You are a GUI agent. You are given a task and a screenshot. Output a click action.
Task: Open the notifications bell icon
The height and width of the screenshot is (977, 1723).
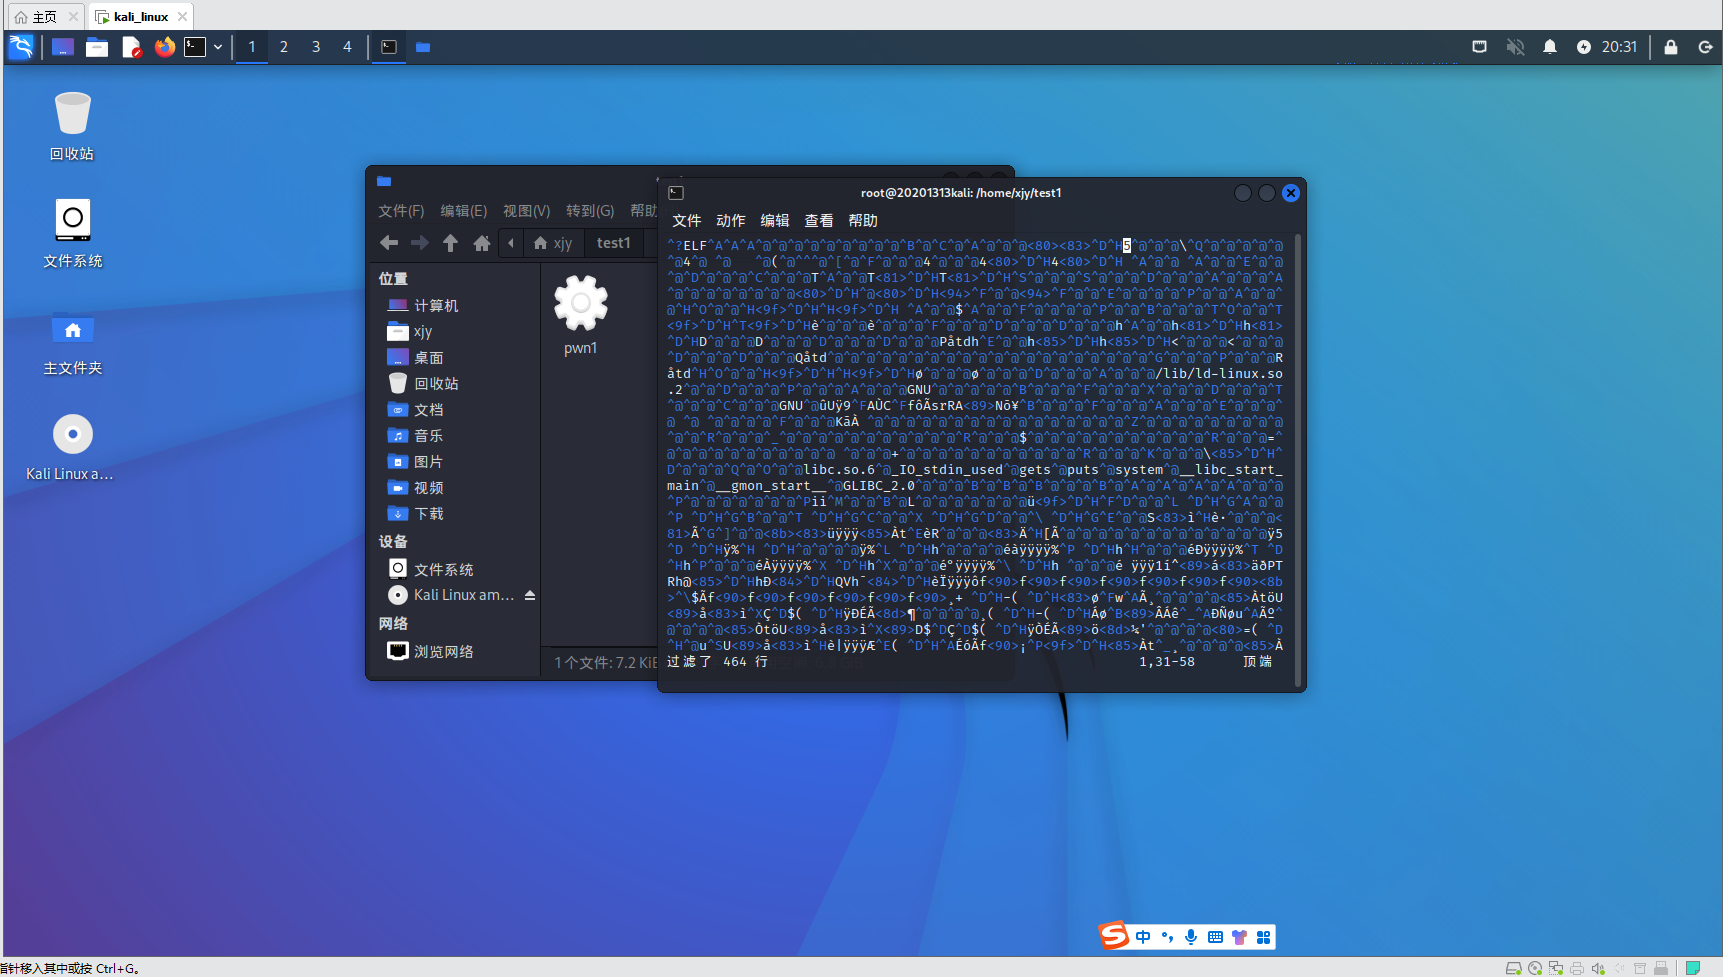click(1550, 47)
